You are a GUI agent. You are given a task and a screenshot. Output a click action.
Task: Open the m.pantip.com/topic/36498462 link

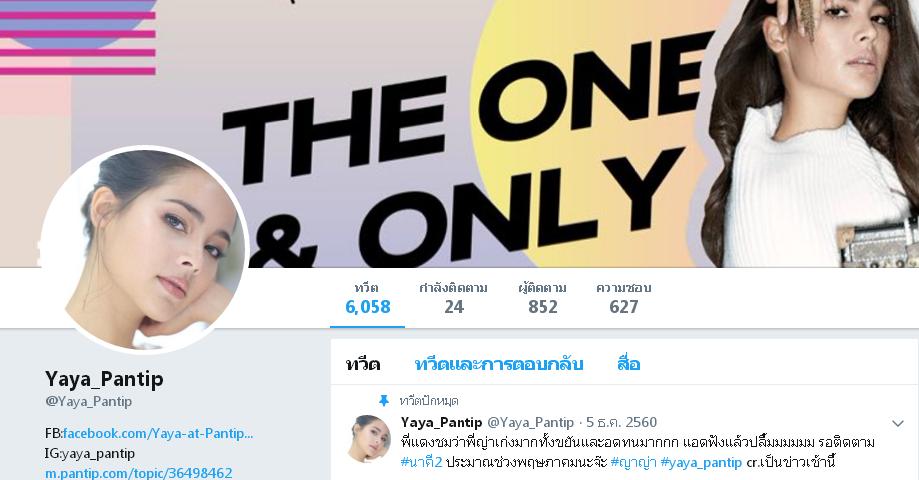click(x=139, y=472)
